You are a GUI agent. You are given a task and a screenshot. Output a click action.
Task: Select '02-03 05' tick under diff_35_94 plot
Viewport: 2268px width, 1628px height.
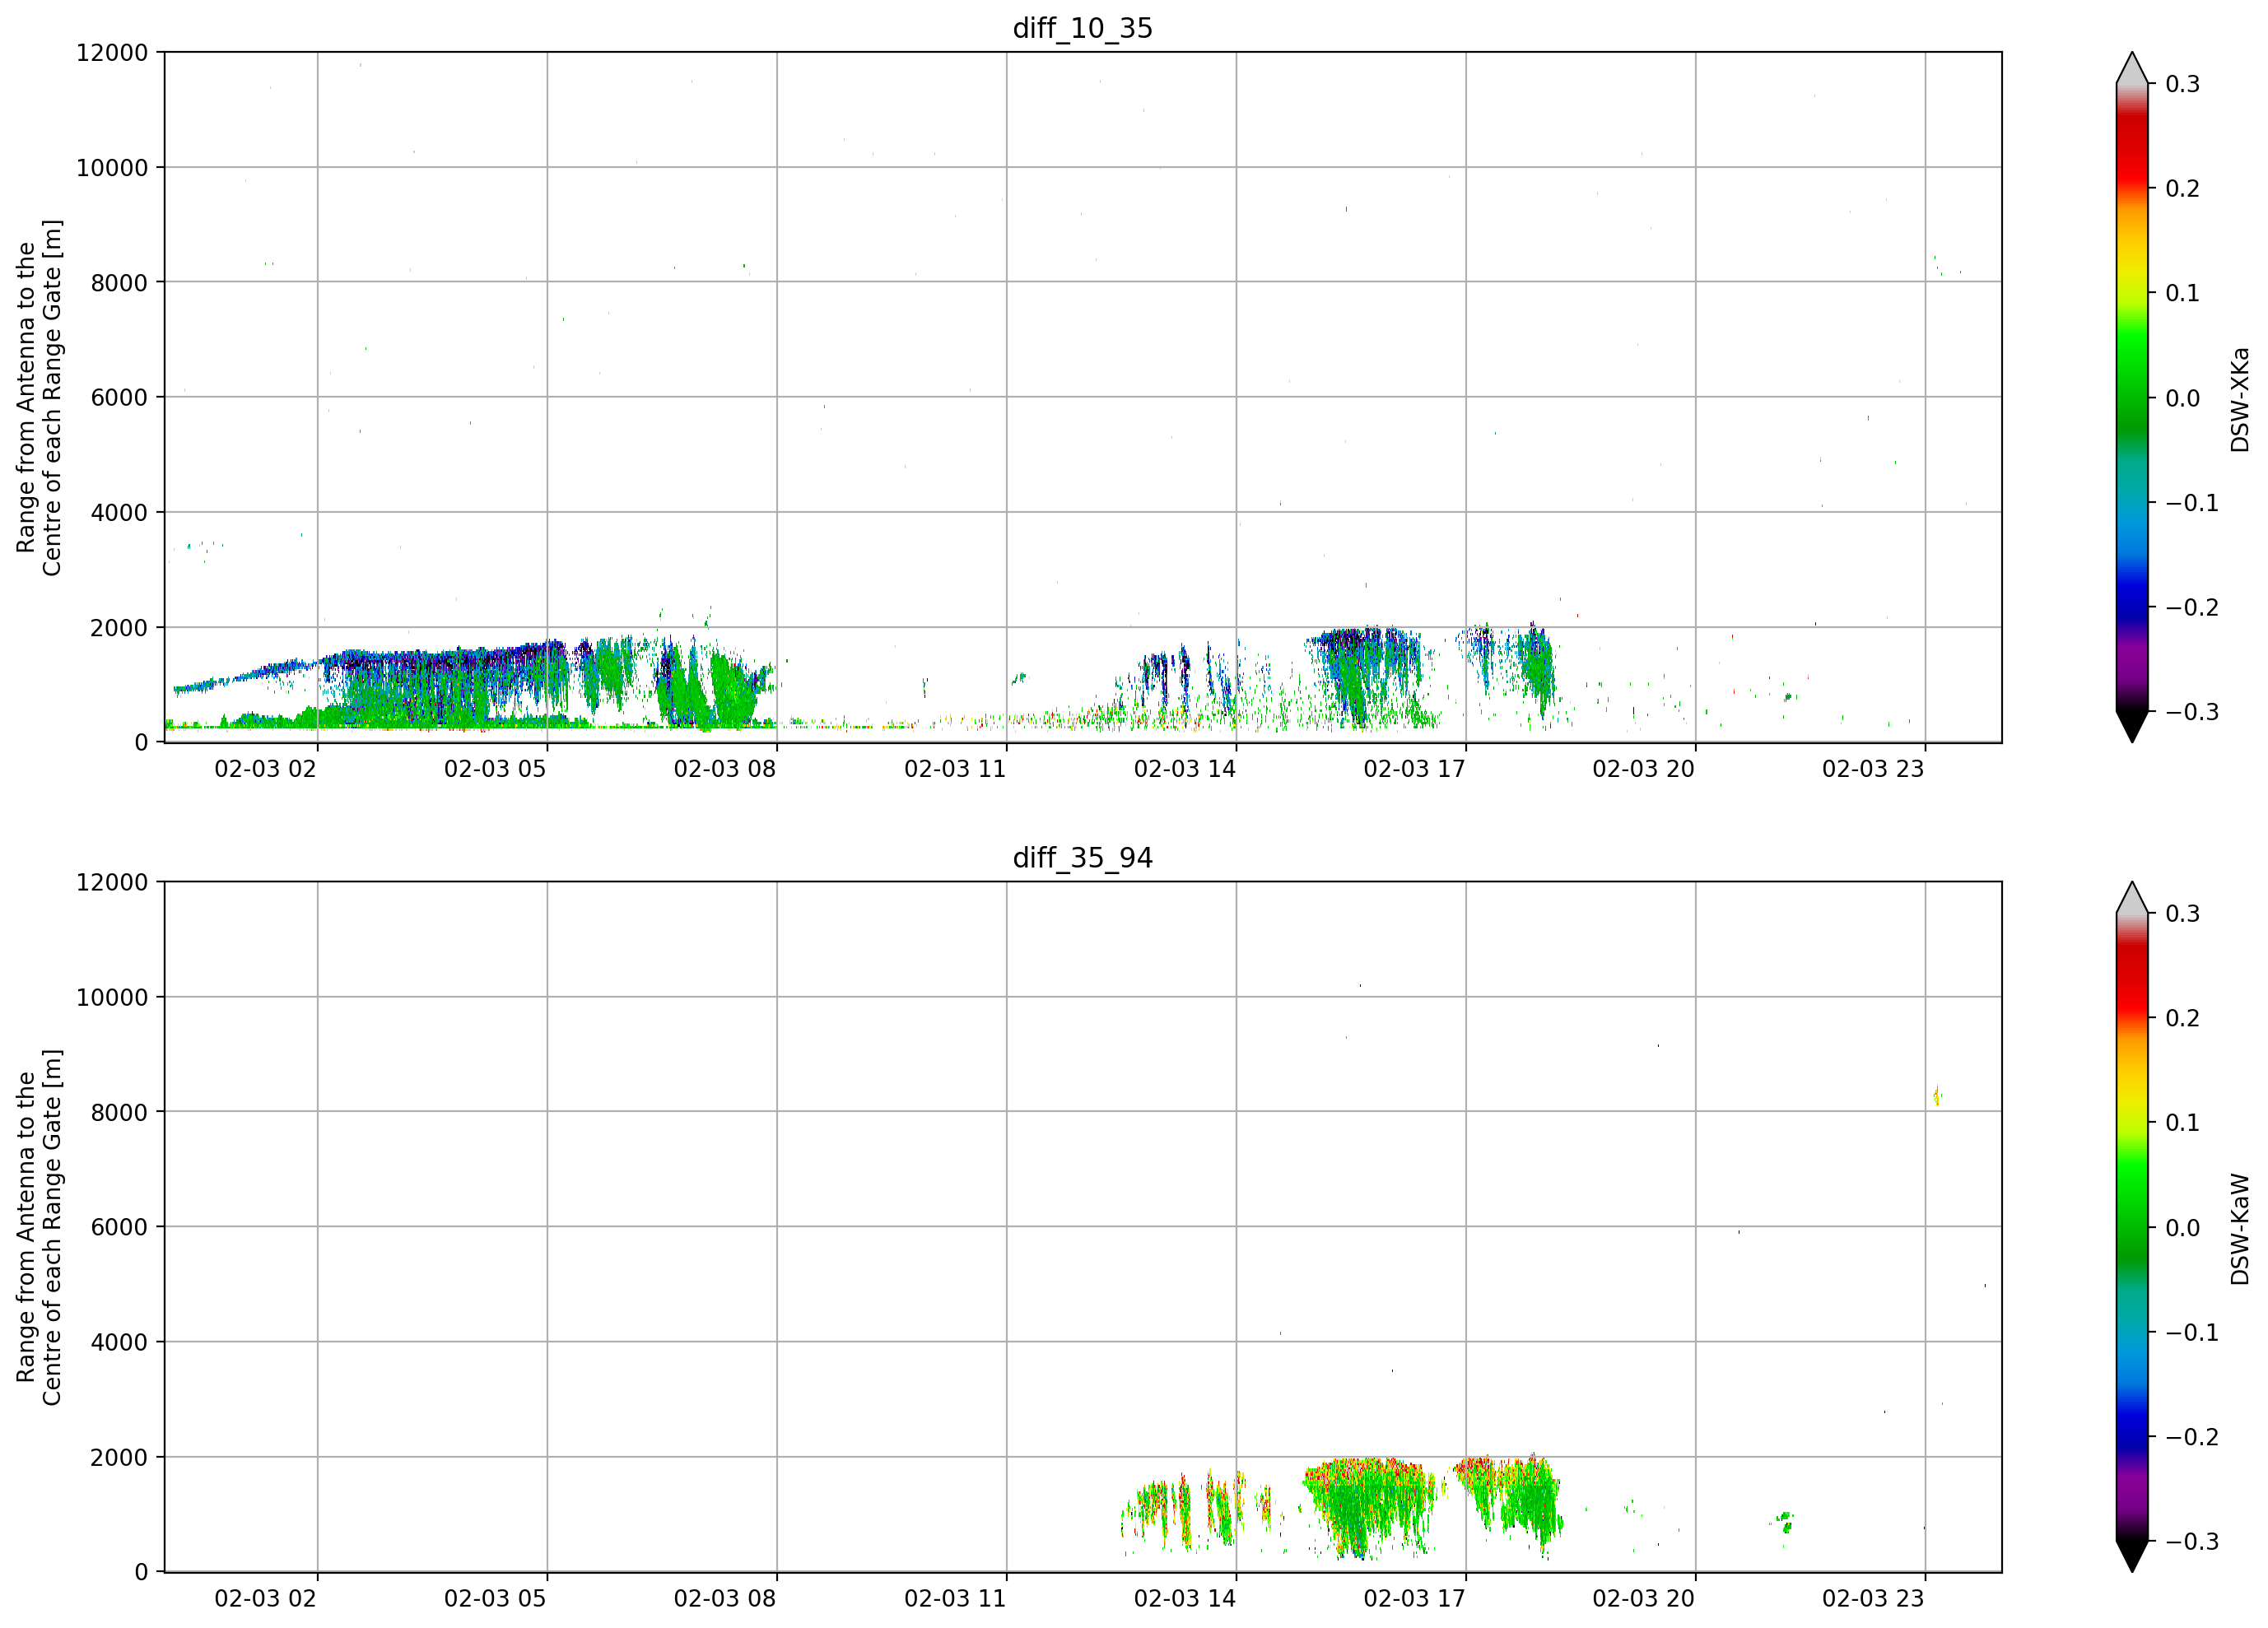495,1599
